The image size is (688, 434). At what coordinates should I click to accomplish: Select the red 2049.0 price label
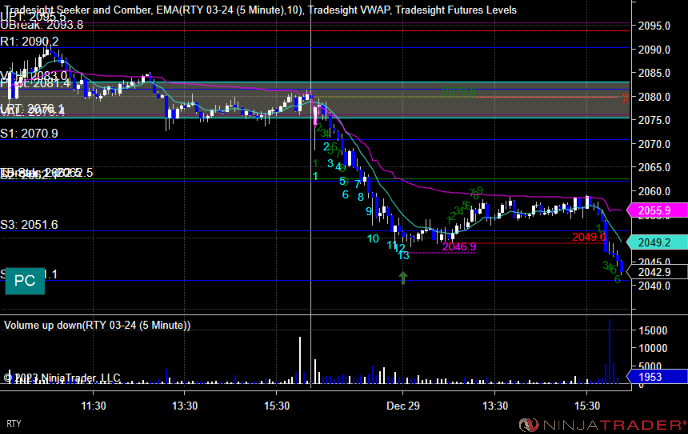(x=589, y=237)
